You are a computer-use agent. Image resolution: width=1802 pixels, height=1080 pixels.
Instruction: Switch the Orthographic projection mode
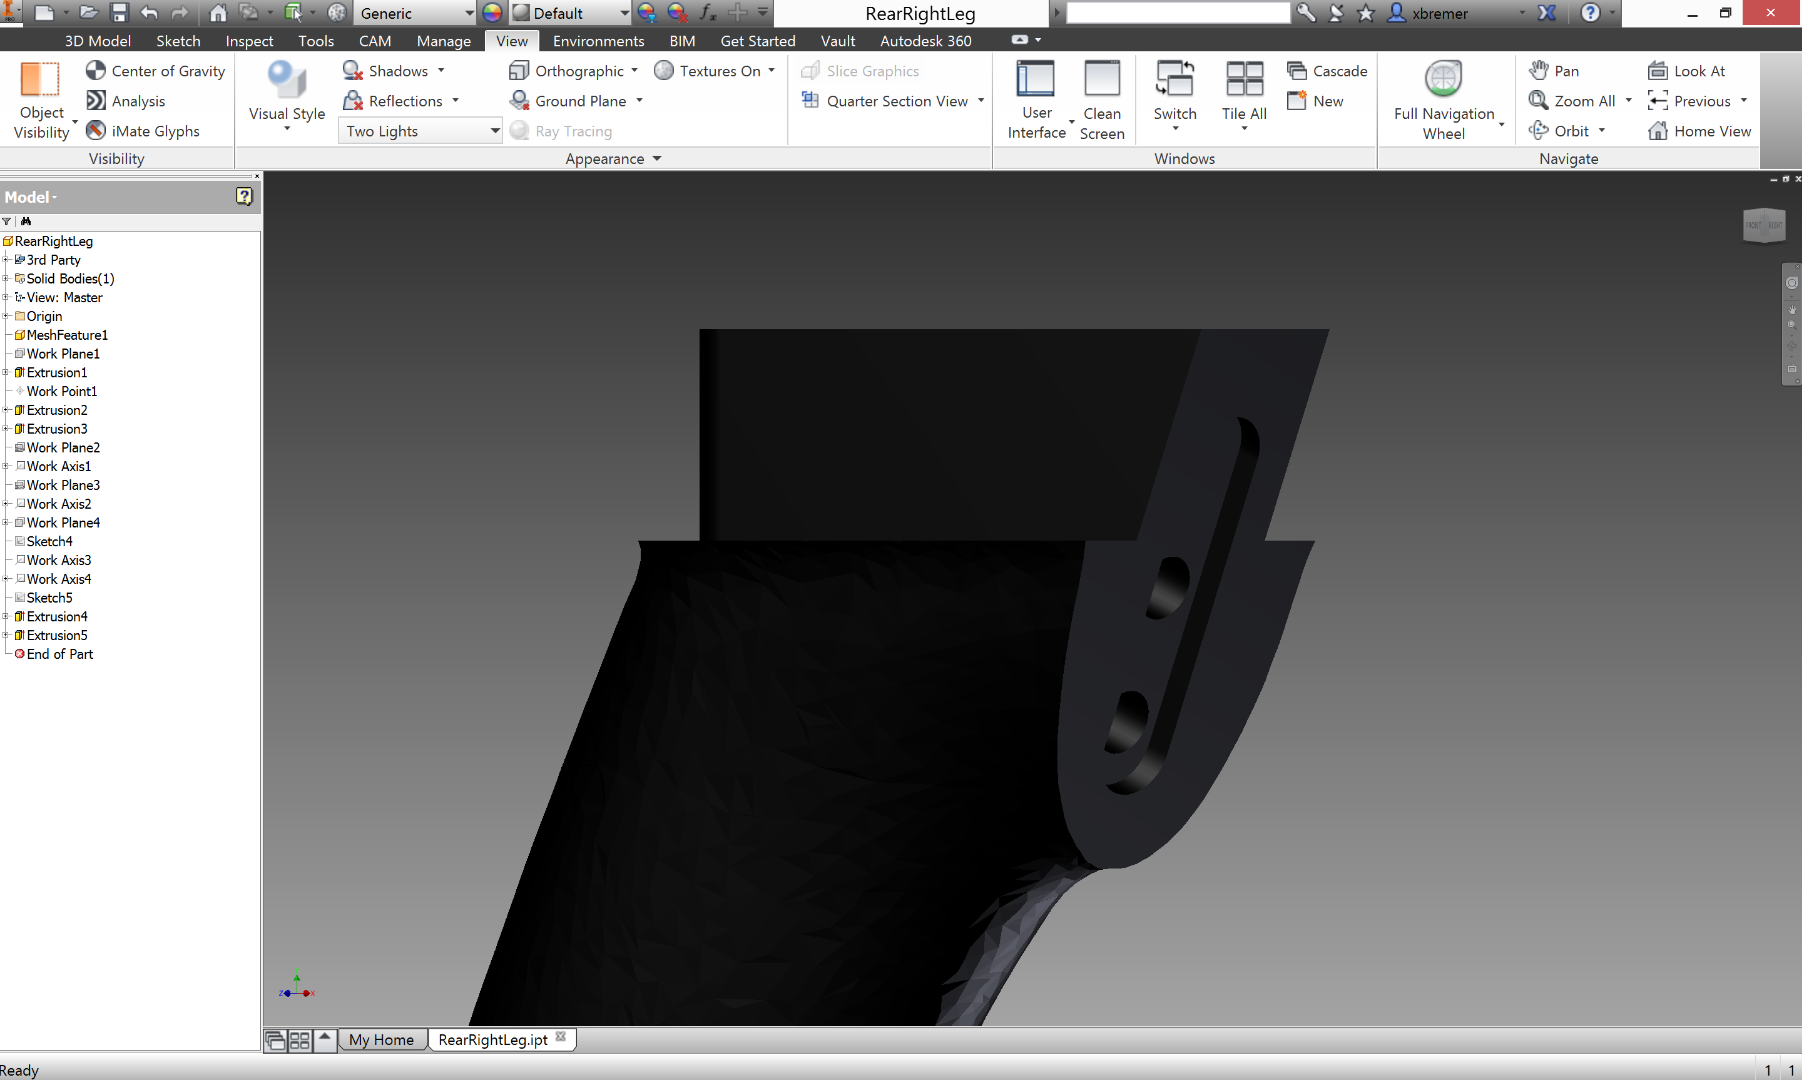coord(566,71)
